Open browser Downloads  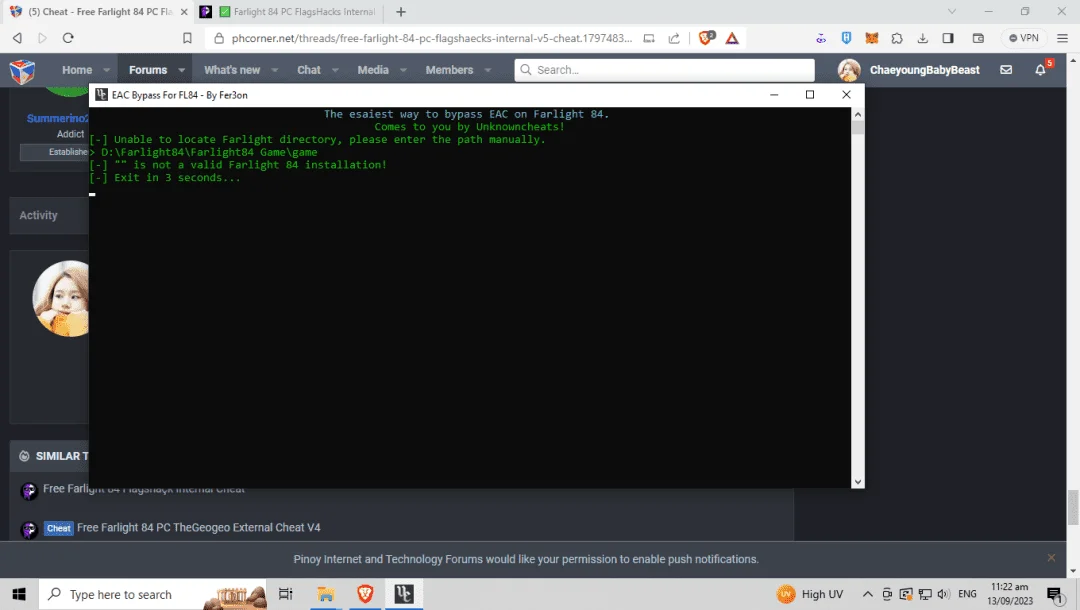point(922,38)
